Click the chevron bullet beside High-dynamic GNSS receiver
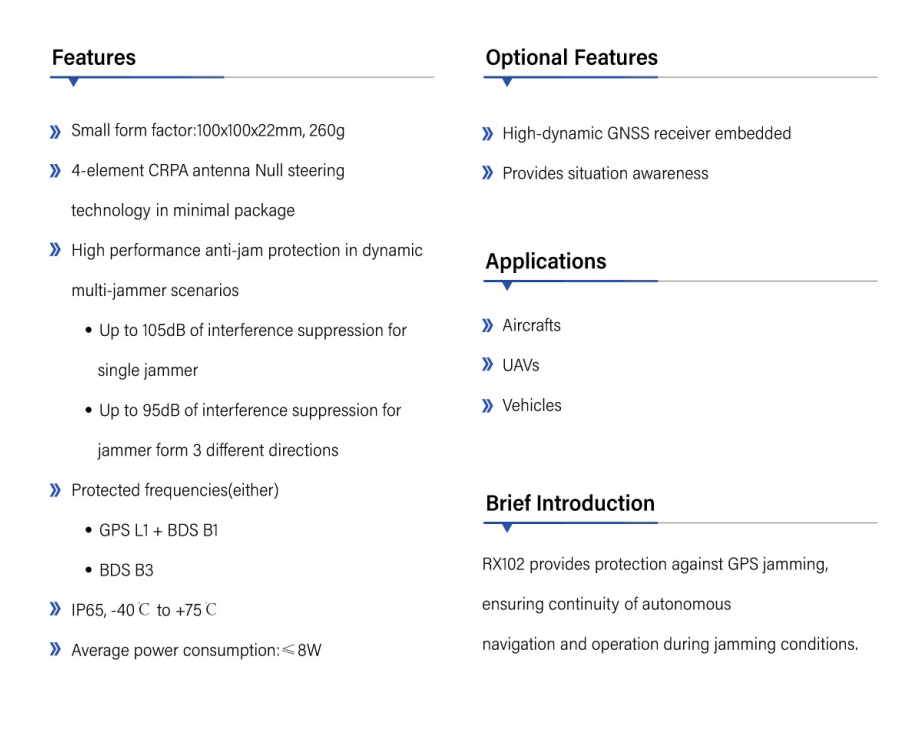The image size is (915, 749). [x=487, y=134]
